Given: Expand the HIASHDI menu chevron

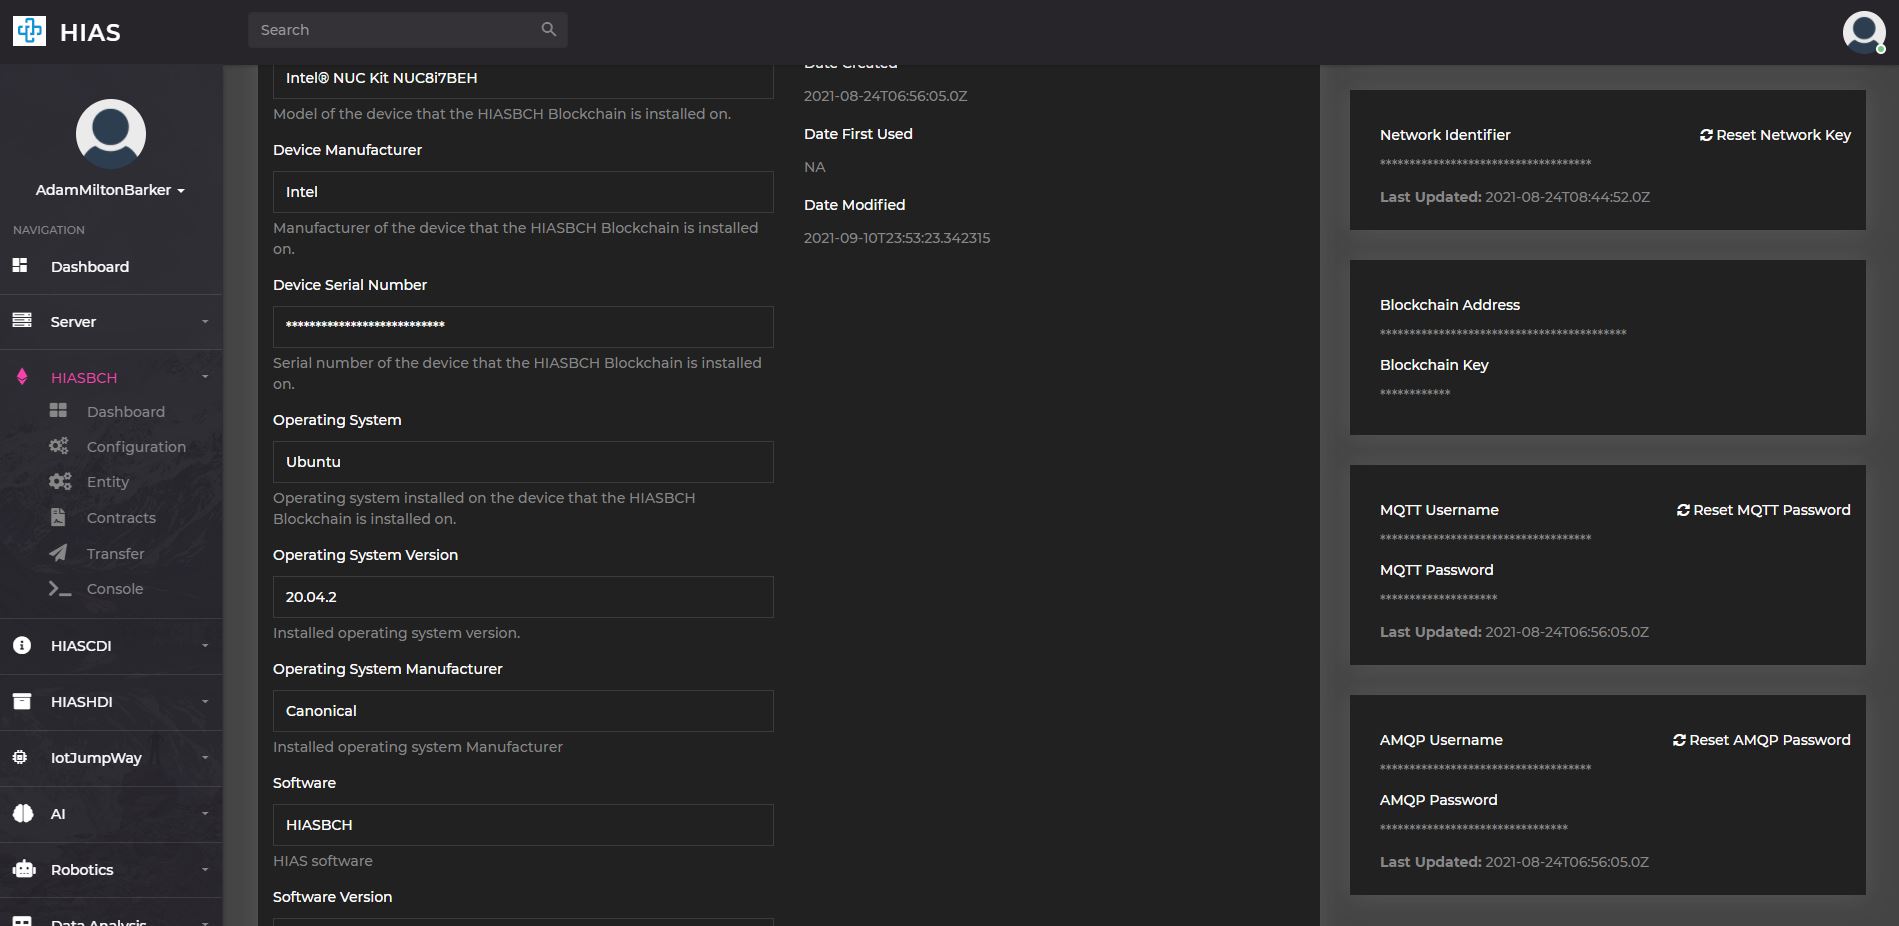Looking at the screenshot, I should pyautogui.click(x=205, y=702).
